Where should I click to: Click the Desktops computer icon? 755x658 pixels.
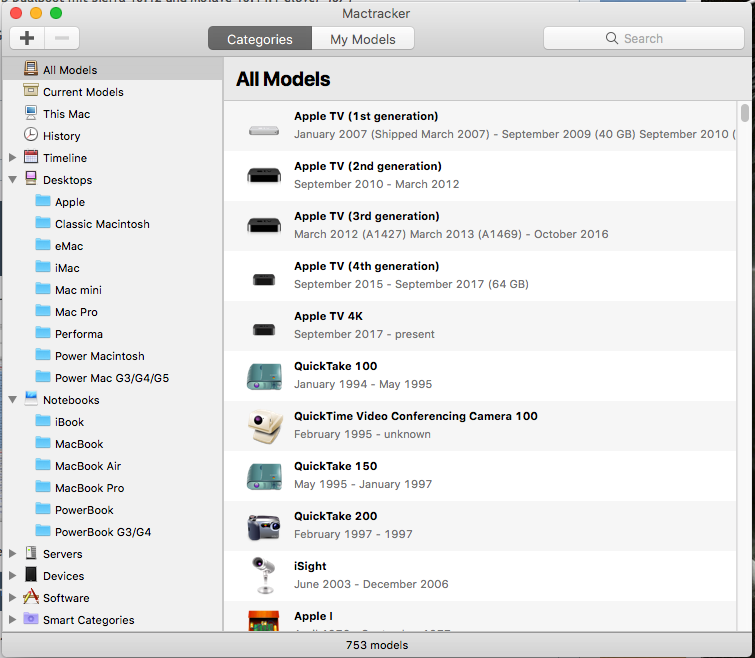pyautogui.click(x=31, y=179)
